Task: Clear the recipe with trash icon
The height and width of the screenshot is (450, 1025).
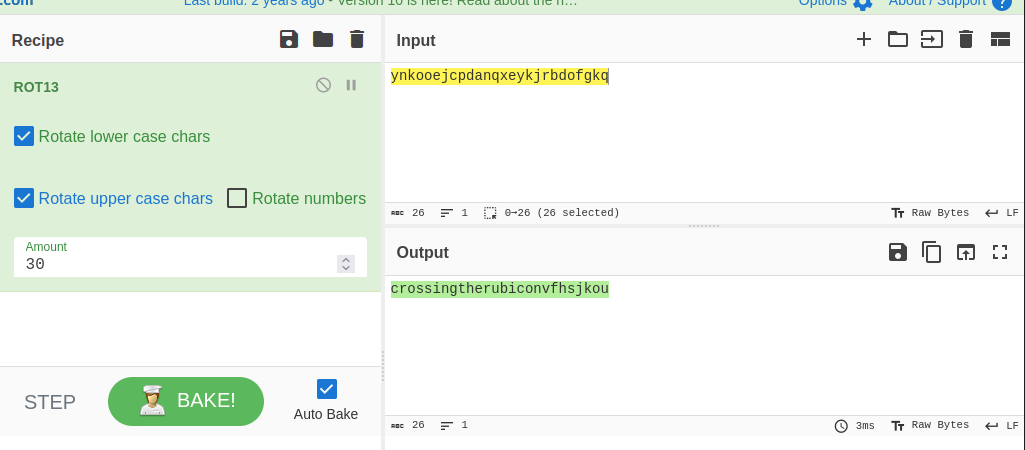Action: tap(357, 39)
